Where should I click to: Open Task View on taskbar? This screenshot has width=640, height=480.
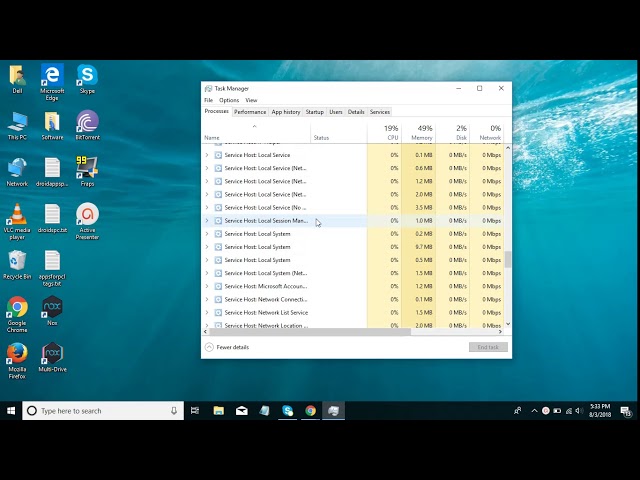point(195,411)
